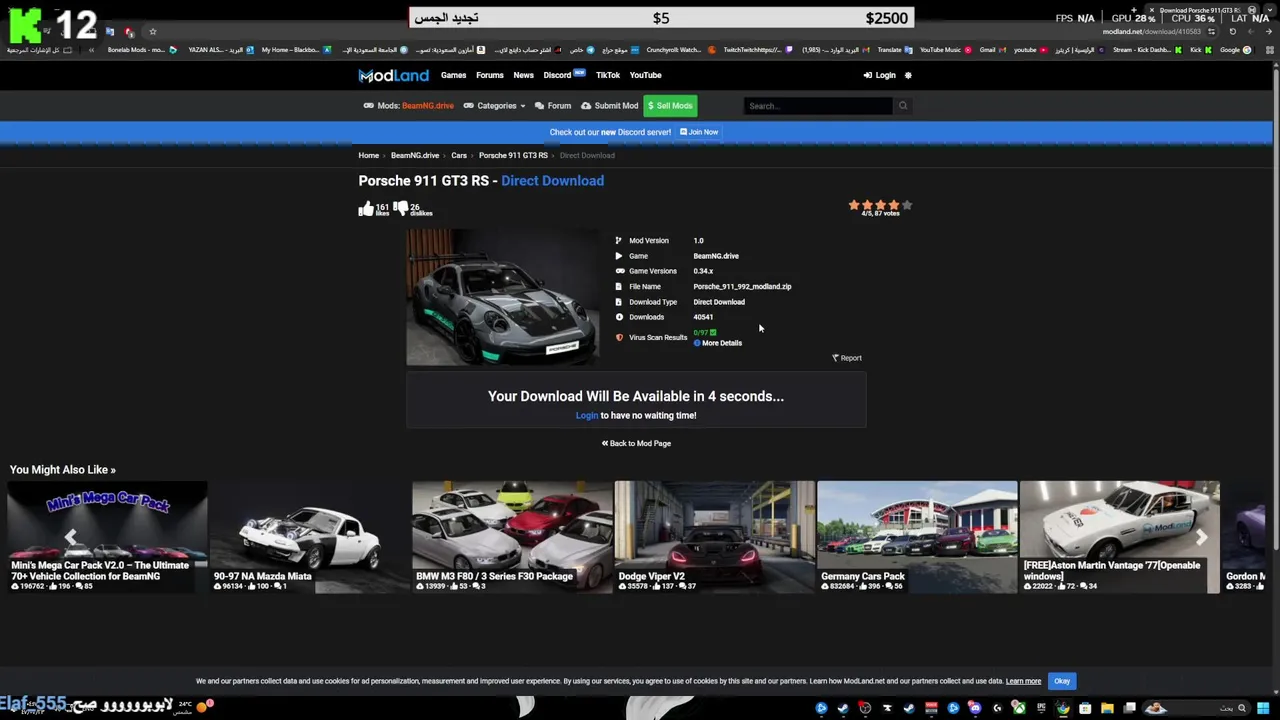
Task: Click the thumbs-up like icon
Action: (366, 208)
